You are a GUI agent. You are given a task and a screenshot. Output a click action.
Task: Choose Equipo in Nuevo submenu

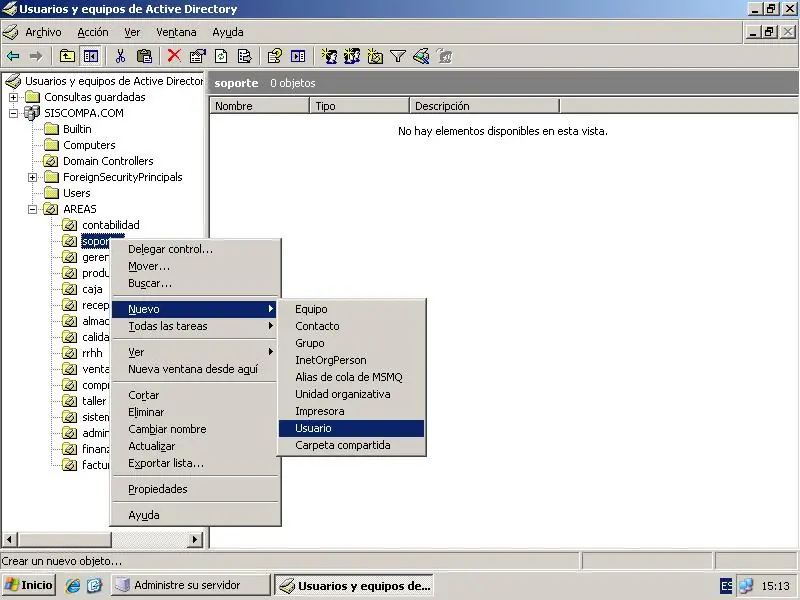(352, 309)
